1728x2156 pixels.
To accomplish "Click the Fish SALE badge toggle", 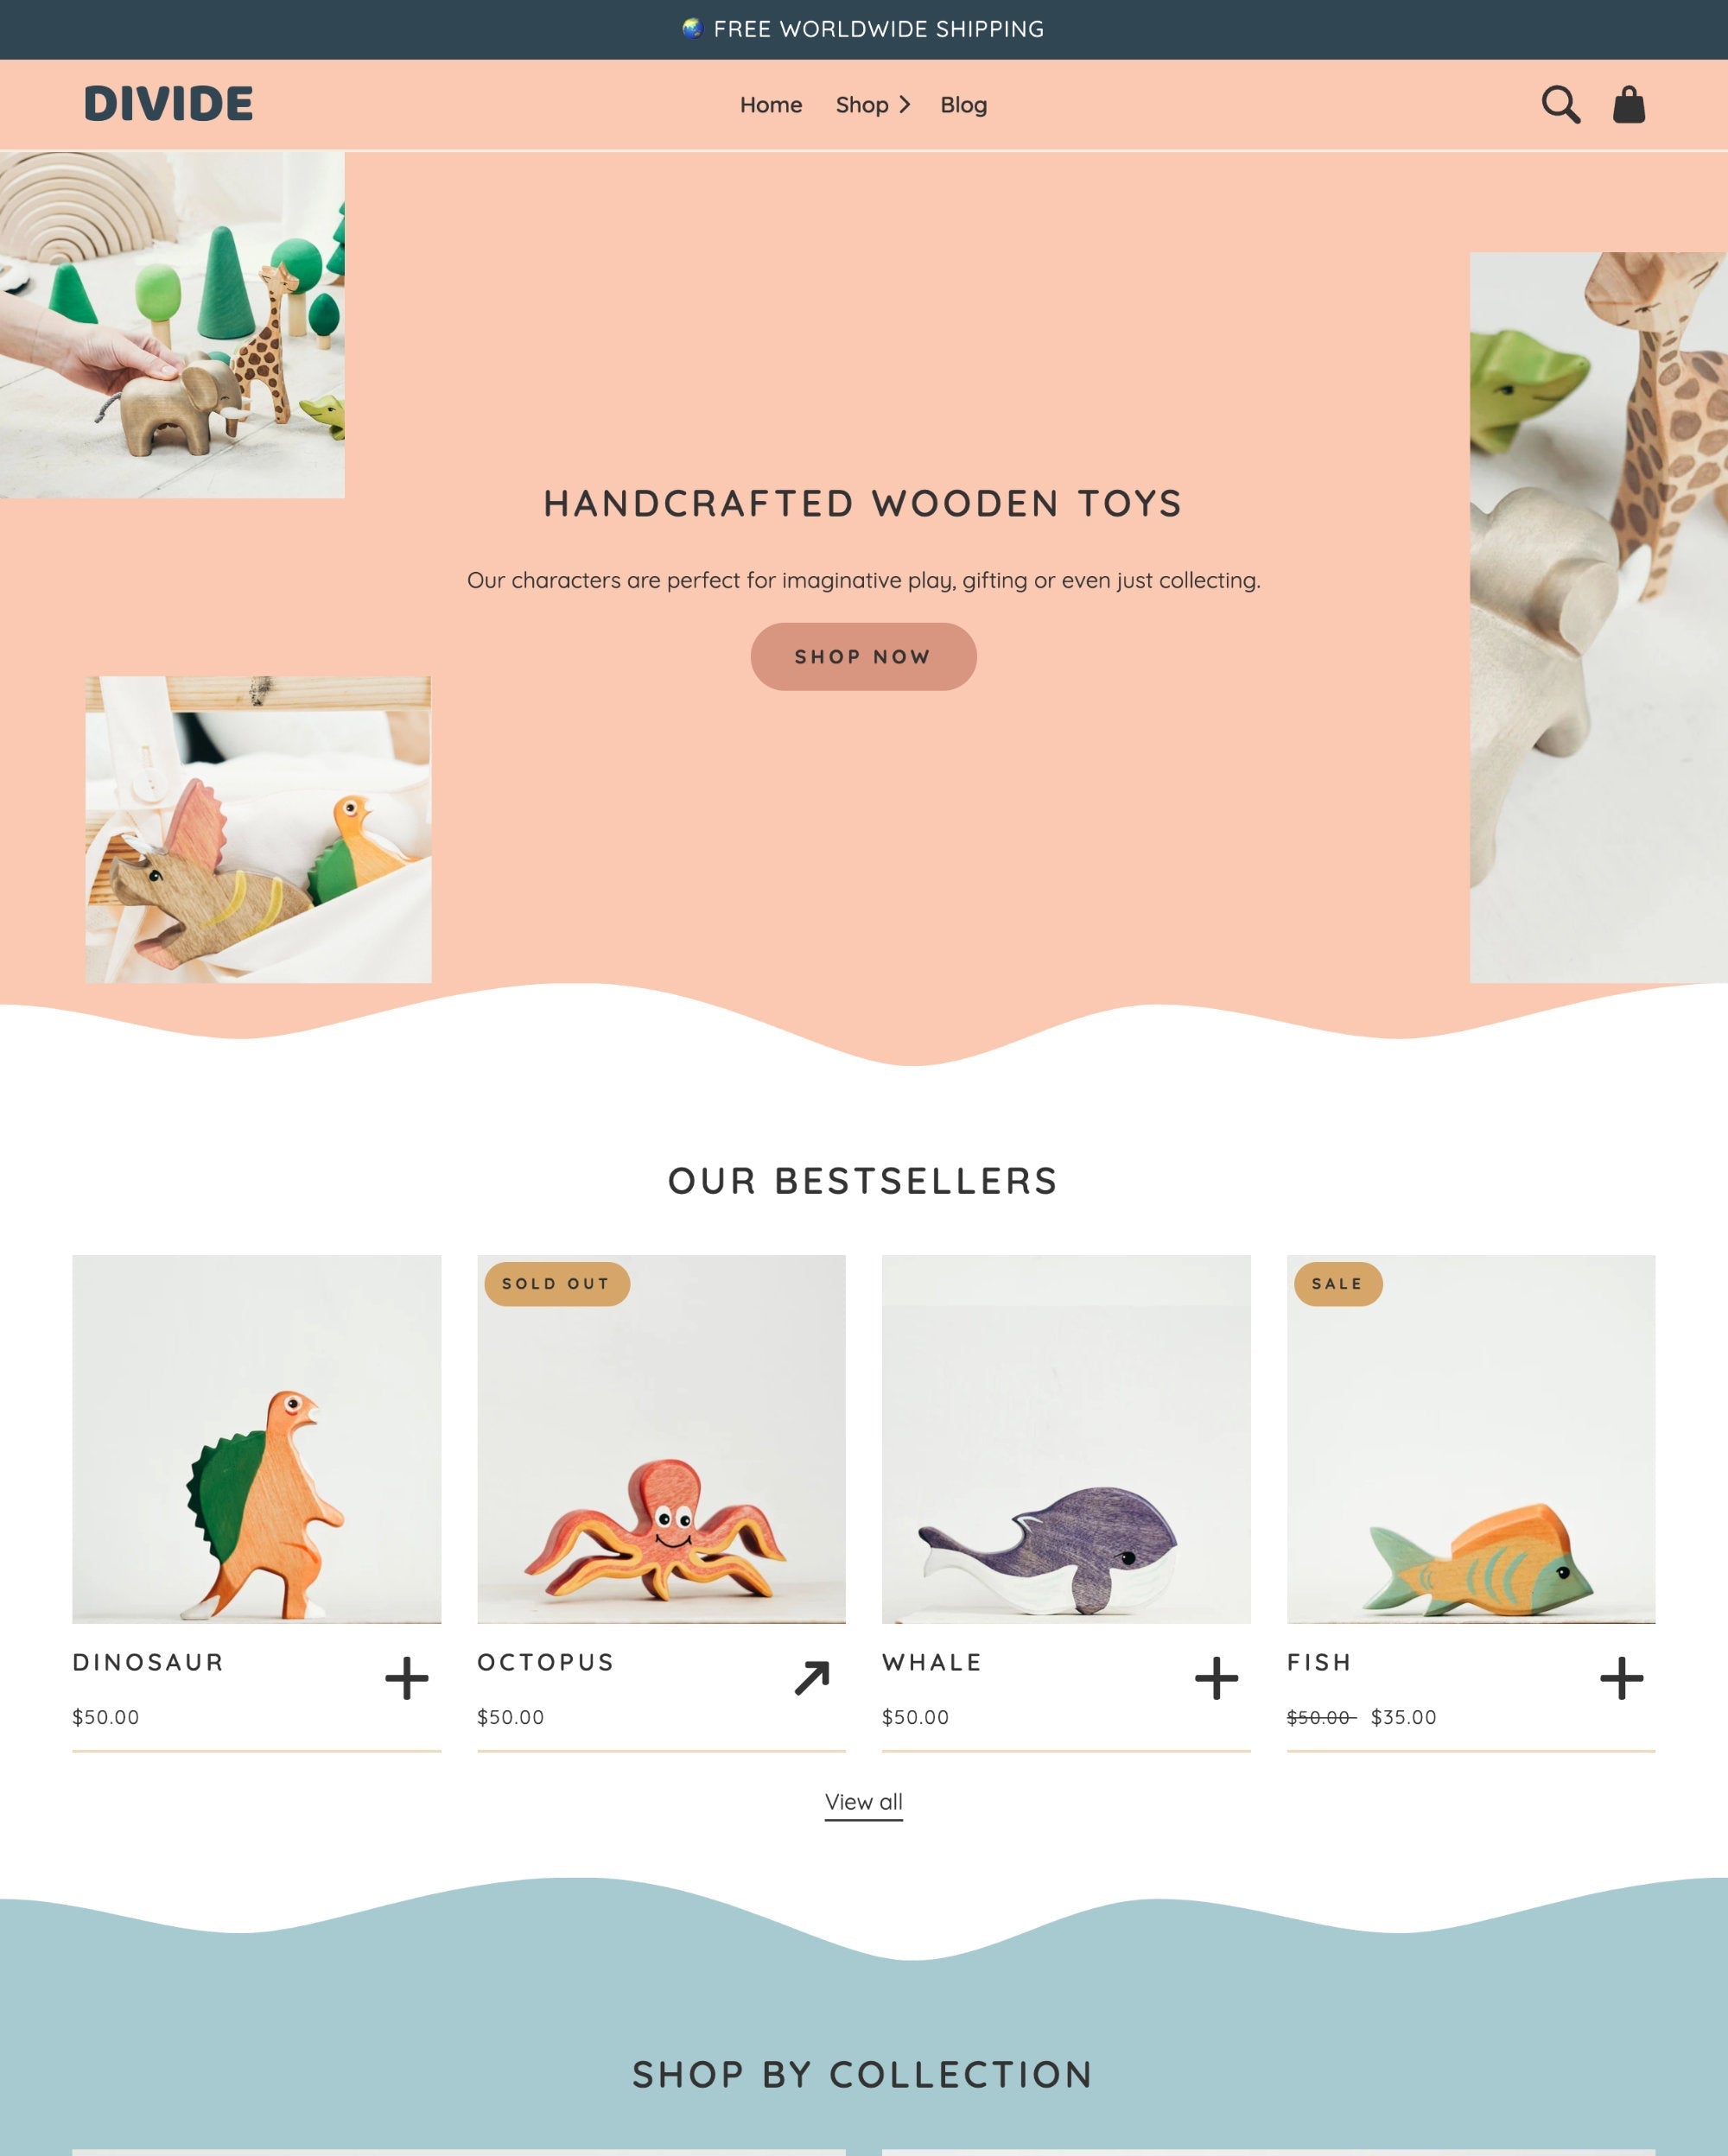I will (x=1337, y=1284).
